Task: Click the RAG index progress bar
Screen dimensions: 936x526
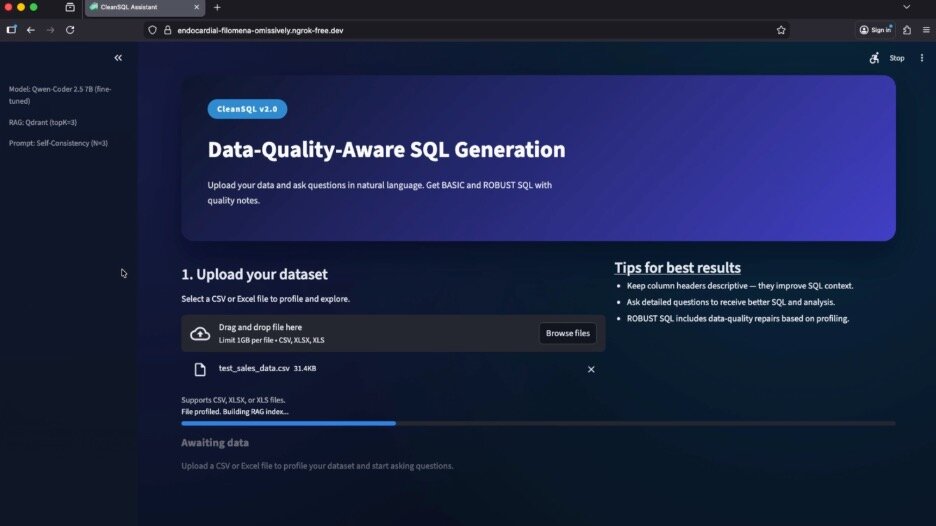Action: [538, 423]
